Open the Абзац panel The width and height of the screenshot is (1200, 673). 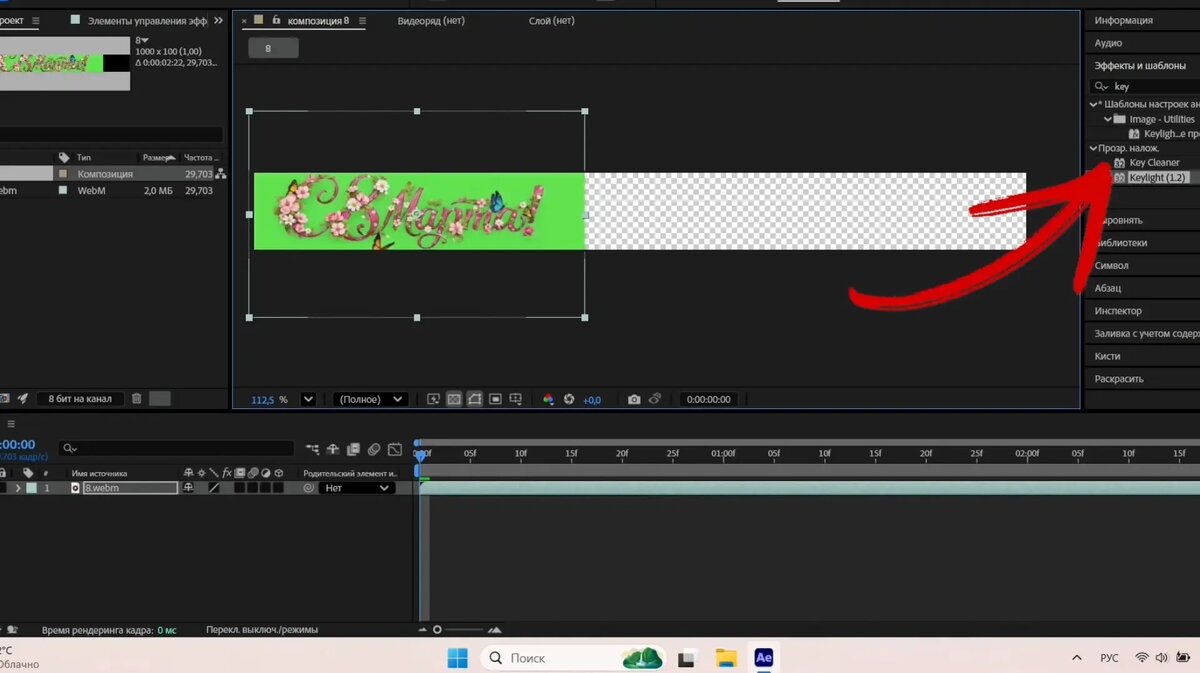1108,288
